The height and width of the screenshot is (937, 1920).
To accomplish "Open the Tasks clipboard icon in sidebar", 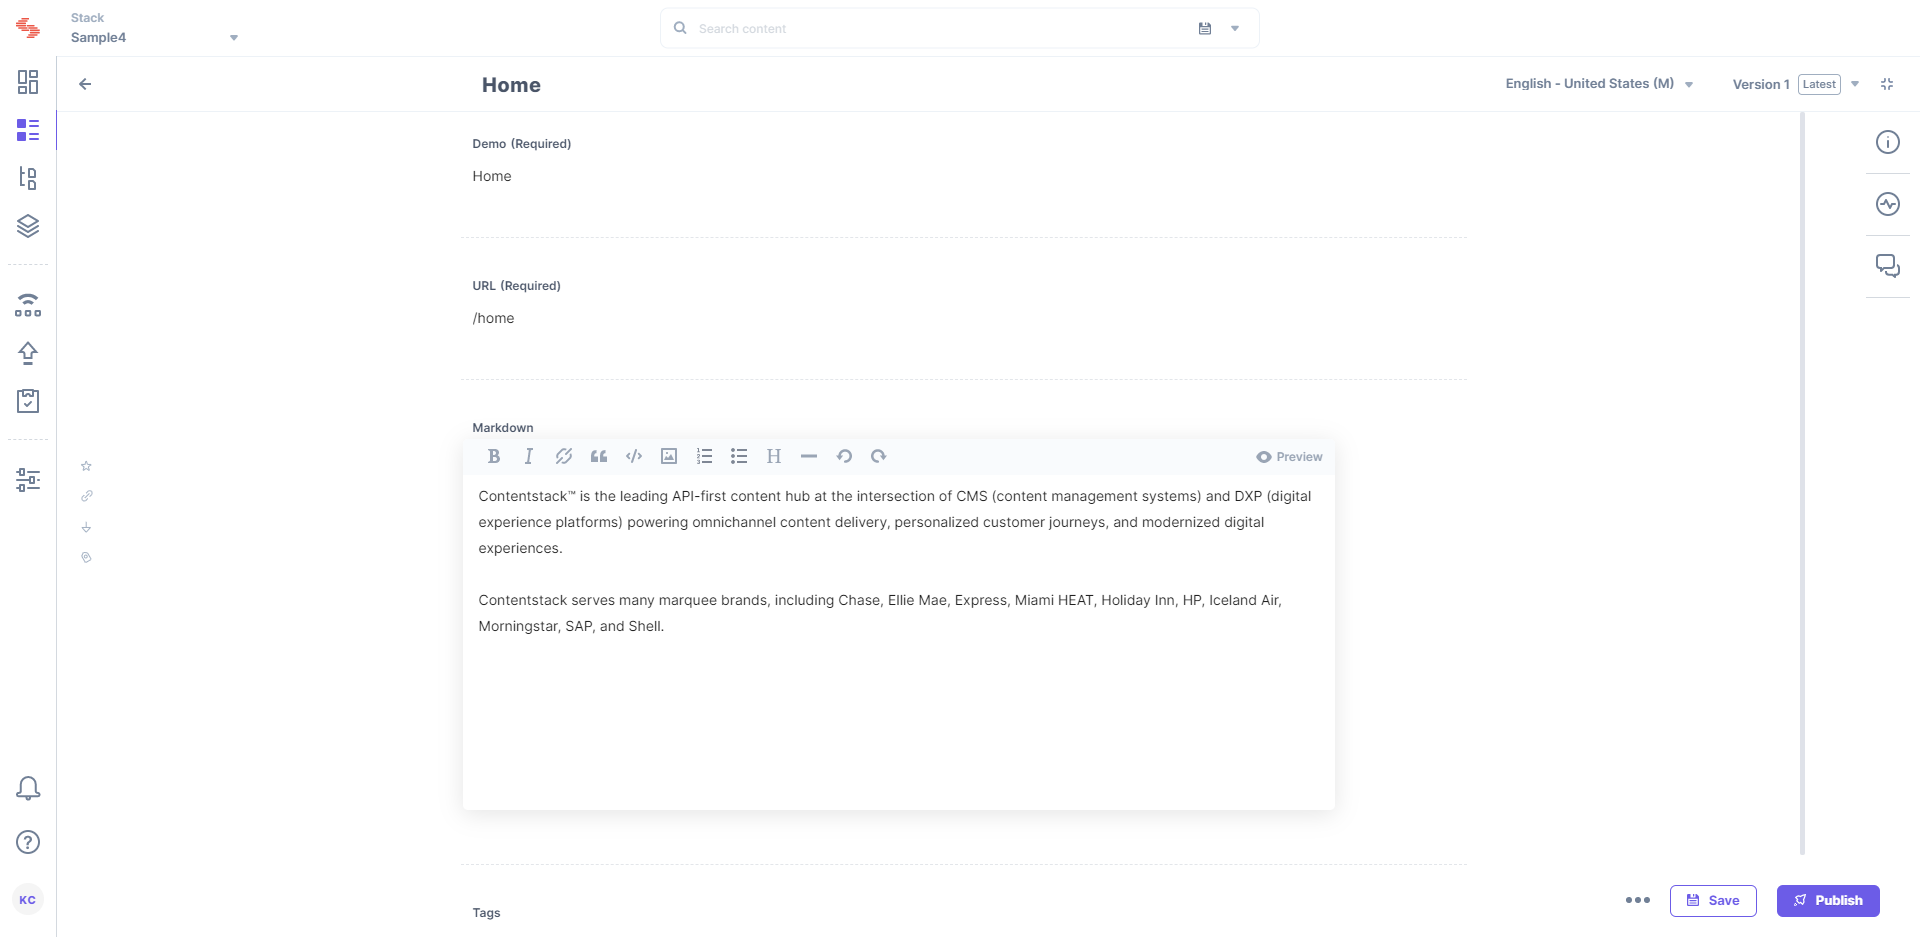I will point(28,401).
